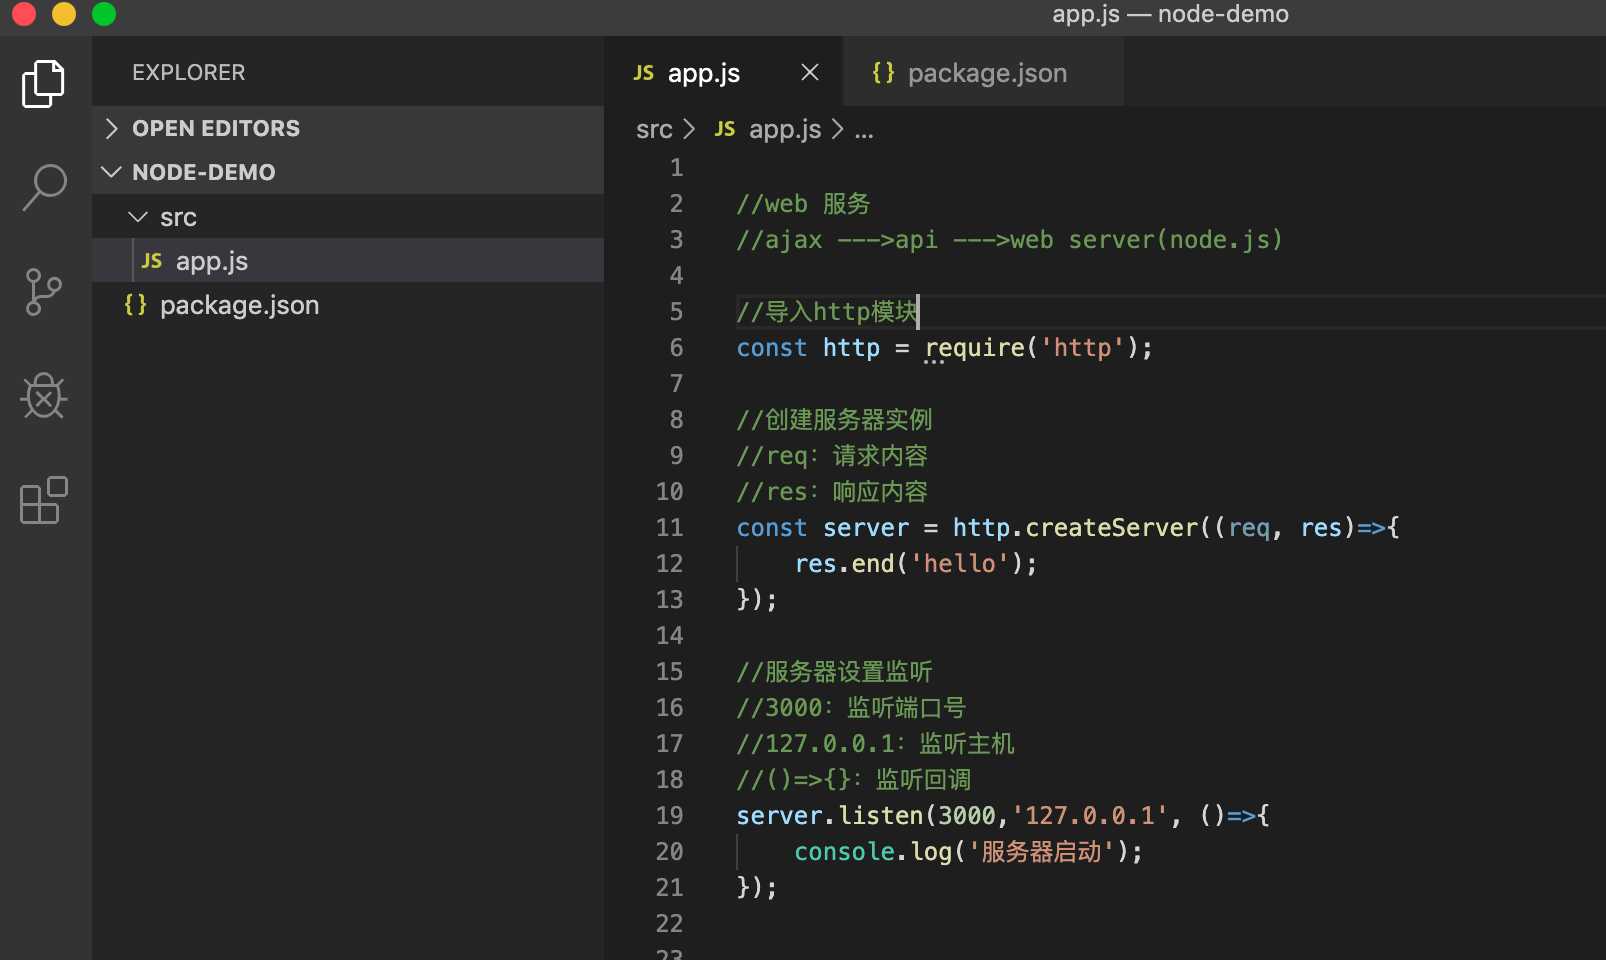Close the app.js editor tab
The width and height of the screenshot is (1606, 960).
click(810, 72)
